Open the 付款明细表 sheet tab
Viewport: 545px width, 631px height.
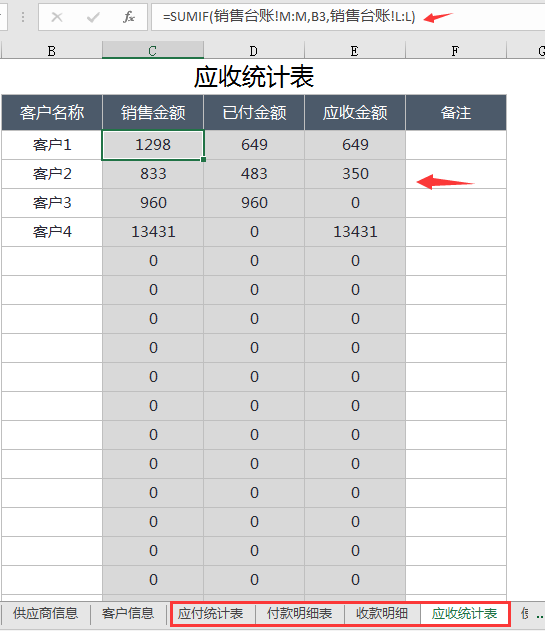click(x=299, y=614)
